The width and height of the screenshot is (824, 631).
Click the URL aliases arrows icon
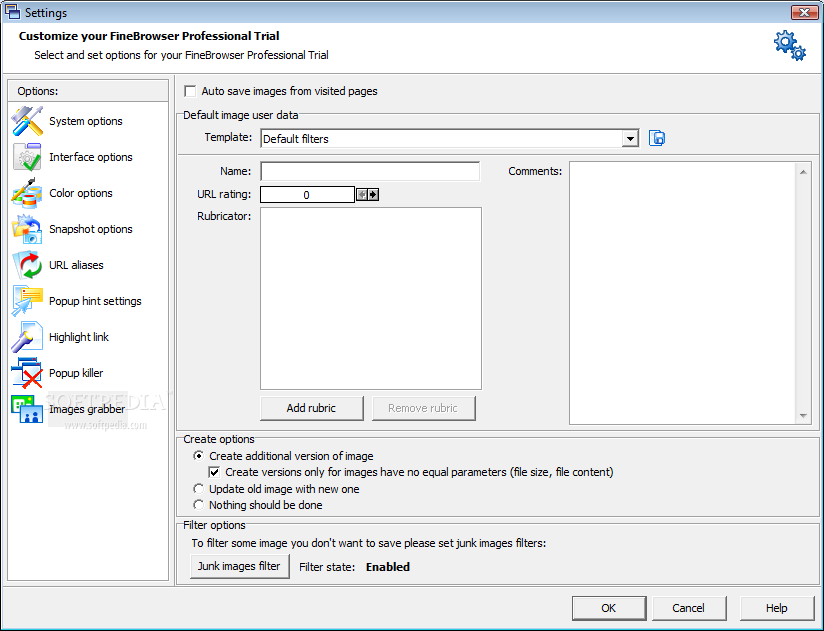[x=27, y=265]
